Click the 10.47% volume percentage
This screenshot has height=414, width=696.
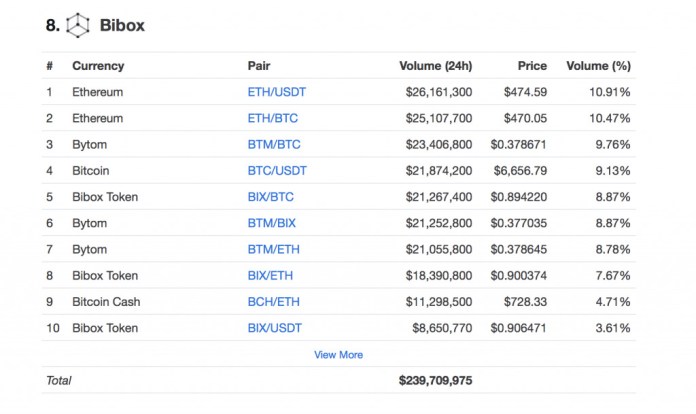coord(609,118)
